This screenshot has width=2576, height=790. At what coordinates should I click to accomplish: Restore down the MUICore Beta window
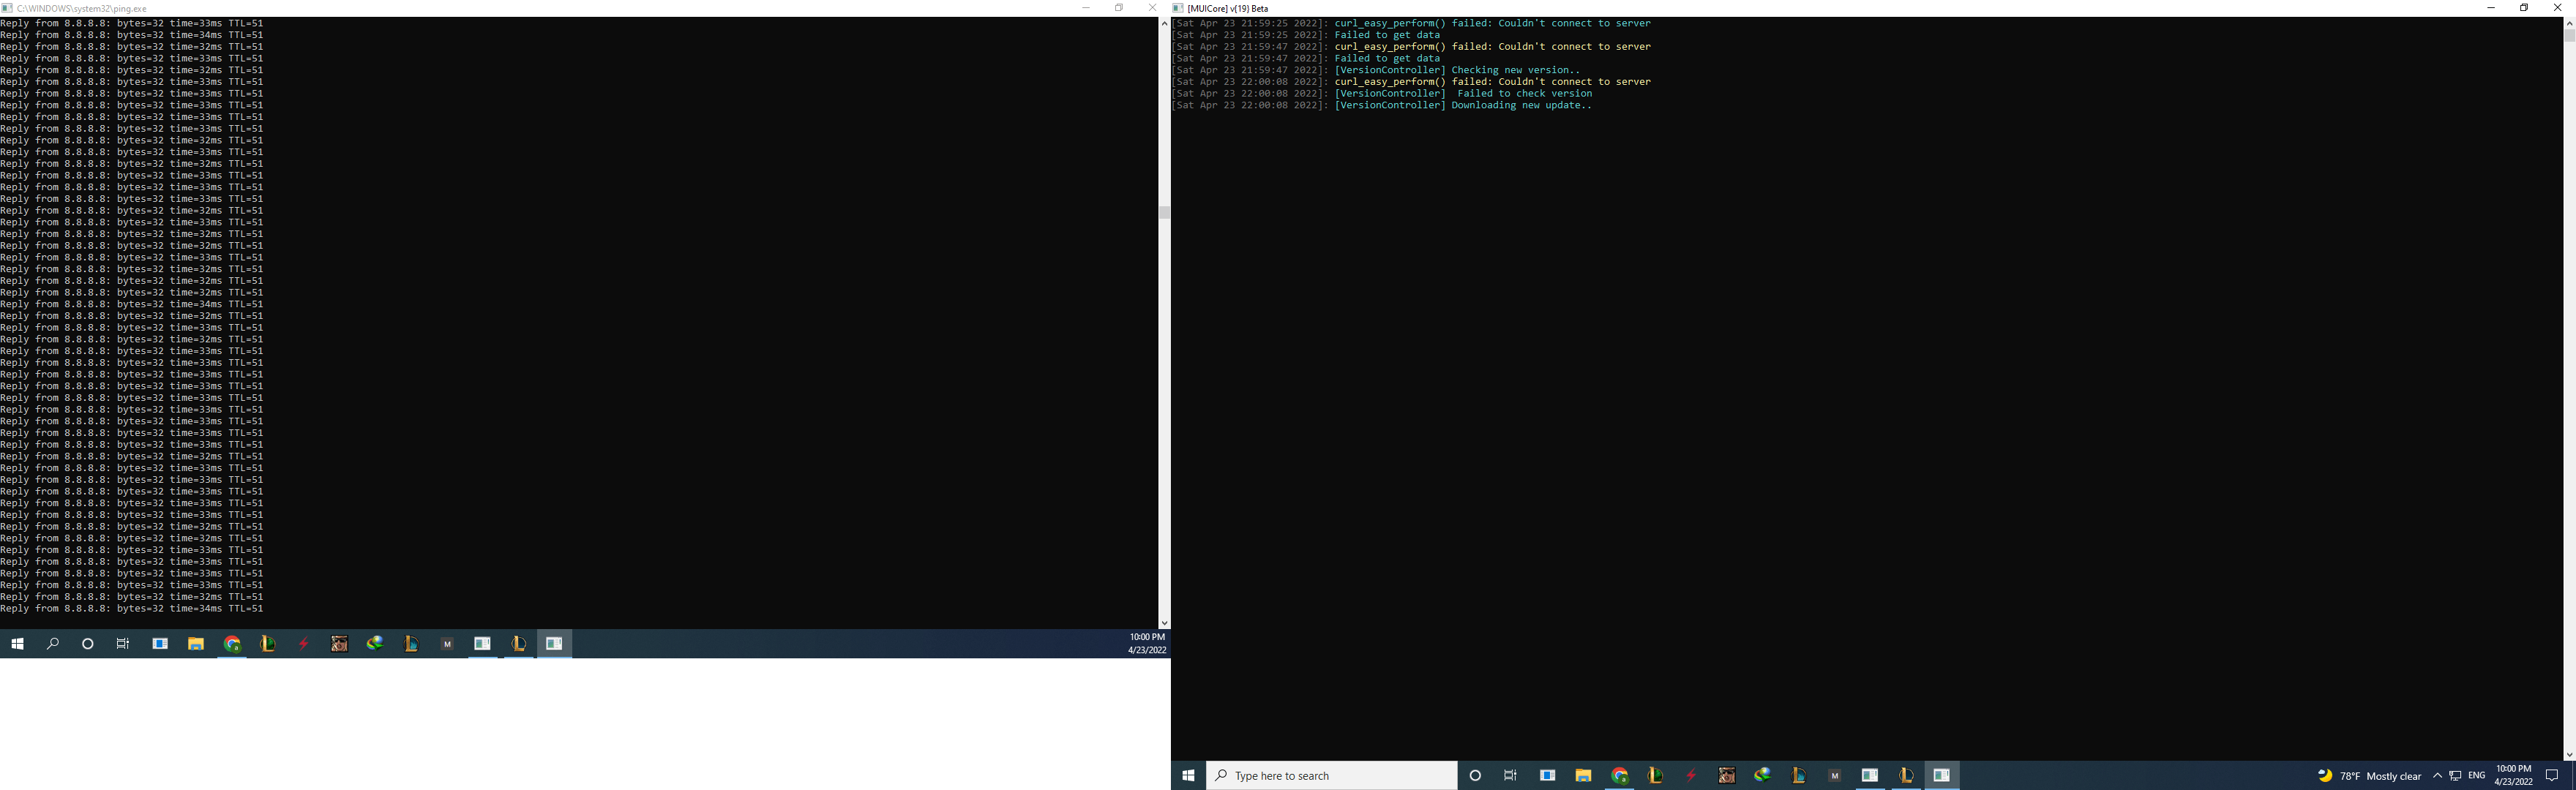click(2524, 8)
